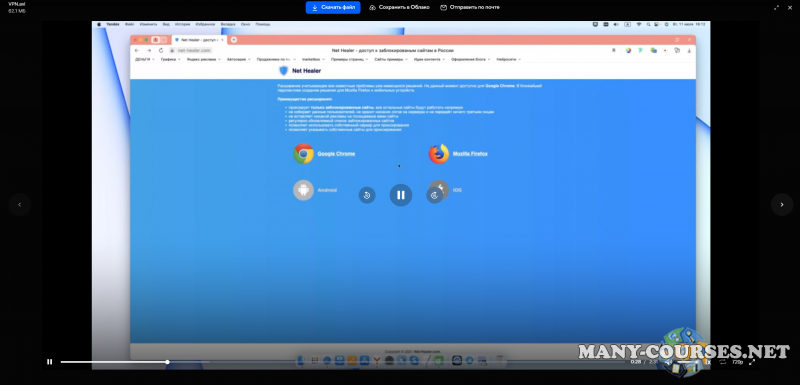Toggle viewer expand icon beside the close X
The image size is (800, 385).
click(777, 7)
